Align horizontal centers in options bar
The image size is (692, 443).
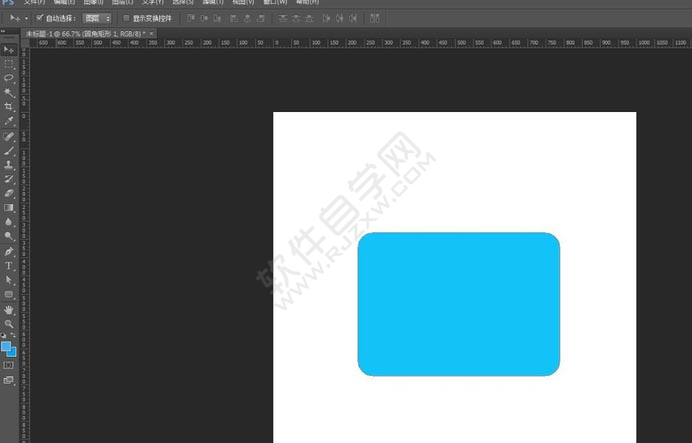[x=248, y=18]
